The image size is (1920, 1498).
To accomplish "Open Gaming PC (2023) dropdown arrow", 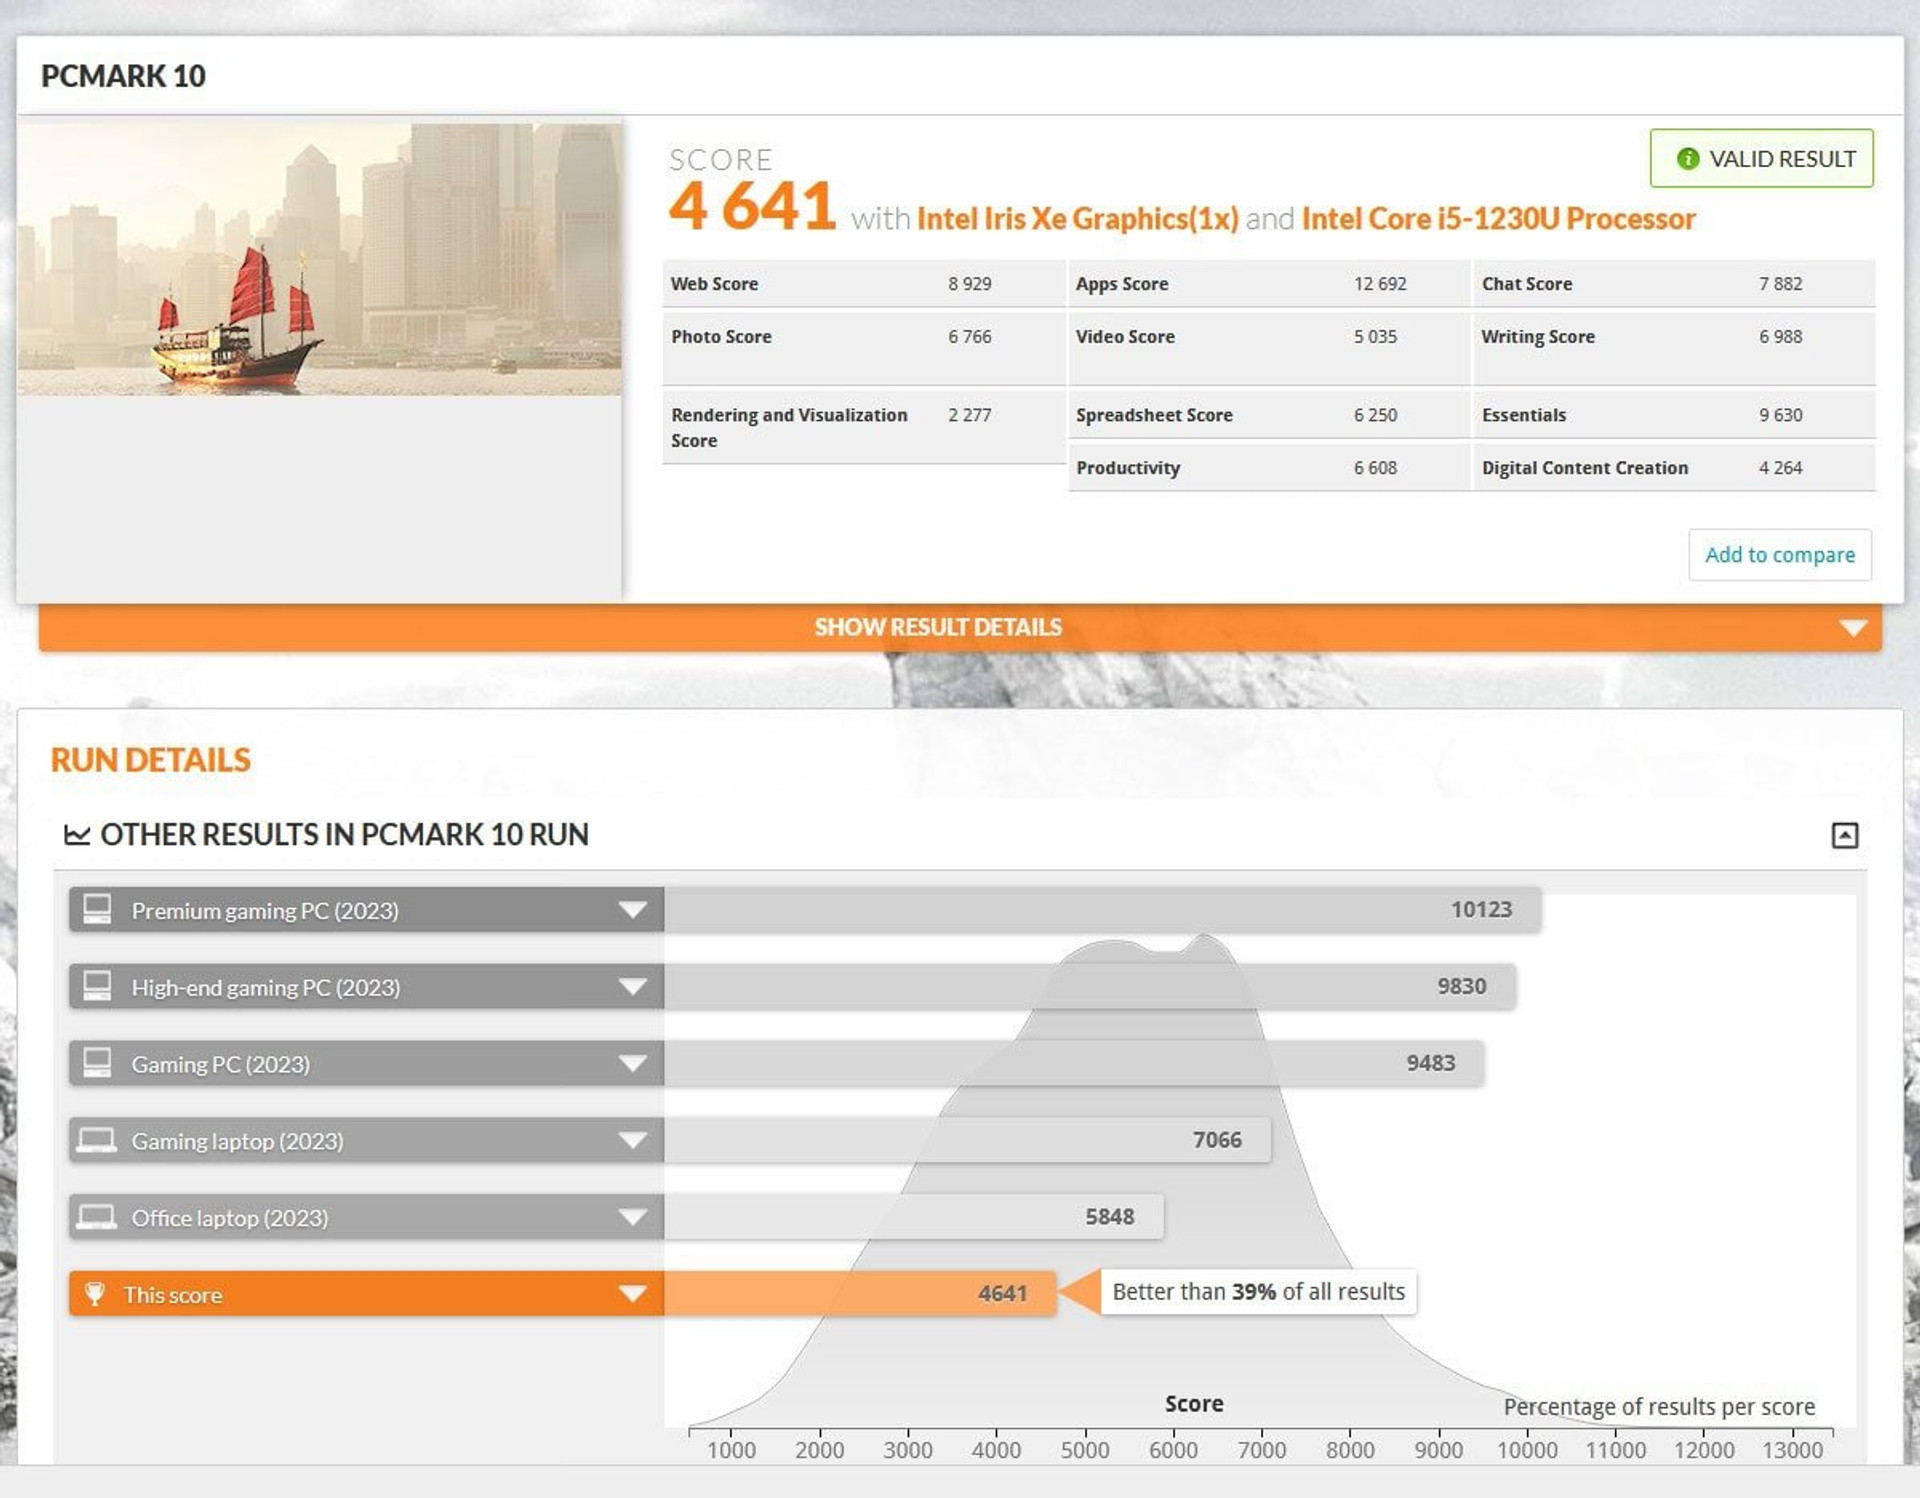I will (x=632, y=1063).
